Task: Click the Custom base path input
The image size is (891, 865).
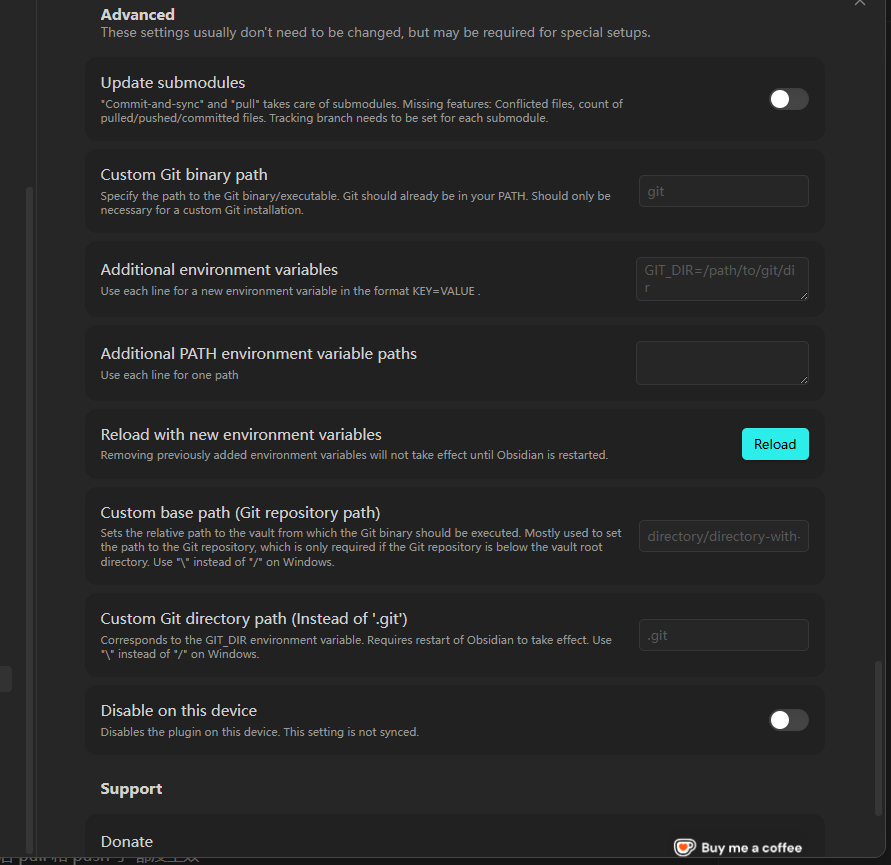Action: [723, 536]
